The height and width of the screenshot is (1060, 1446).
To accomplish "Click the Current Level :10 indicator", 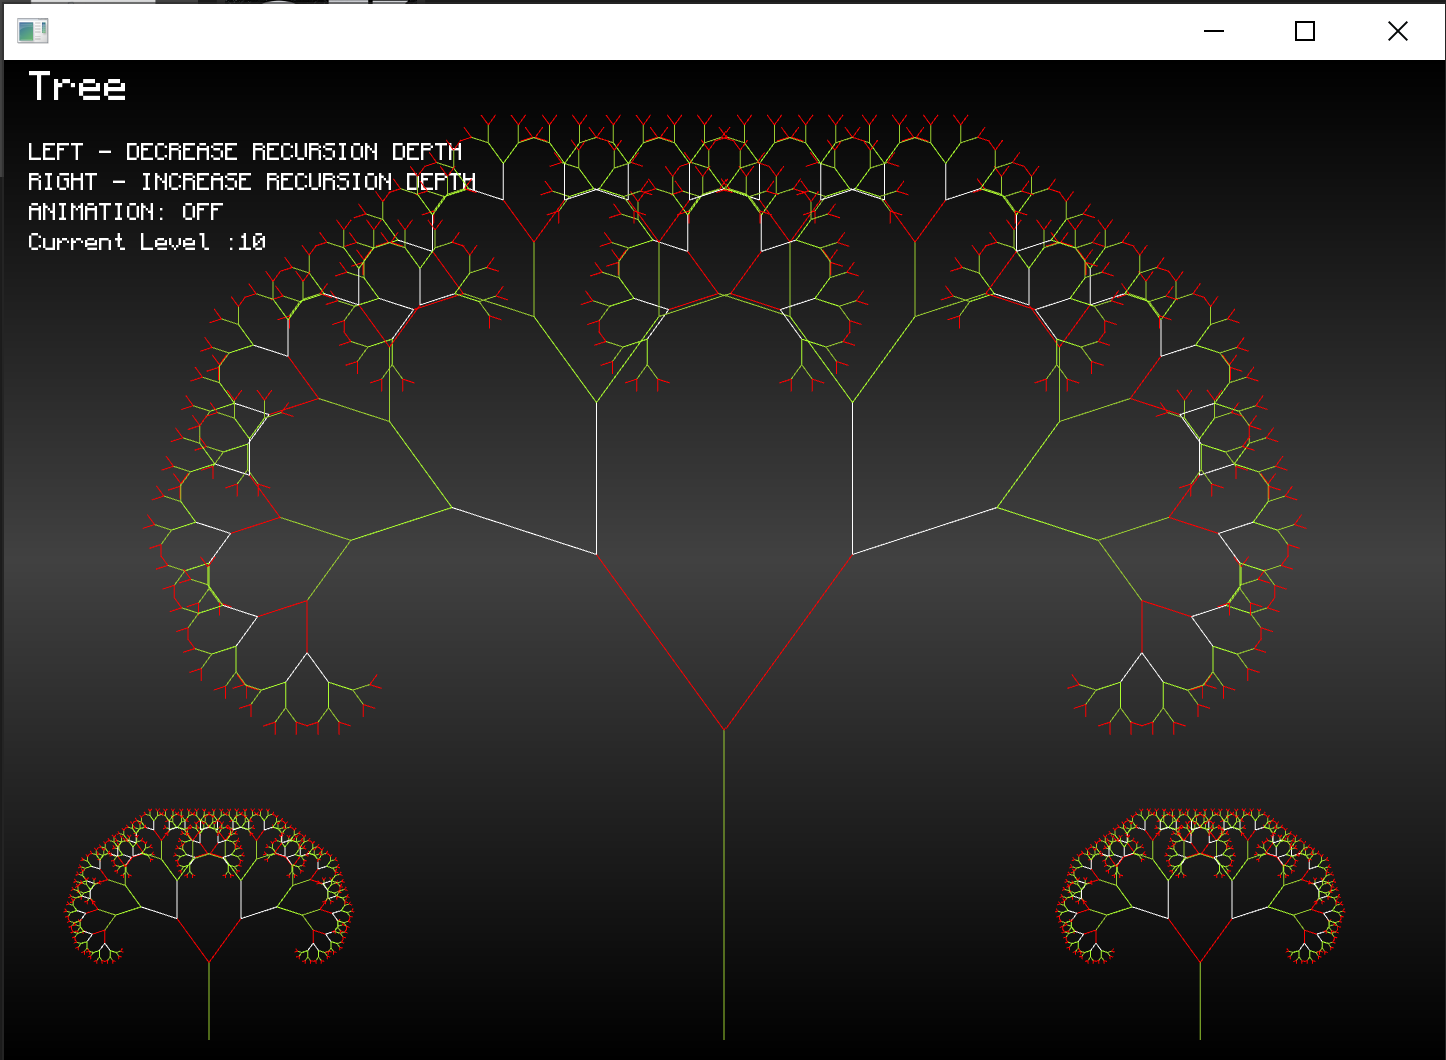I will 146,241.
